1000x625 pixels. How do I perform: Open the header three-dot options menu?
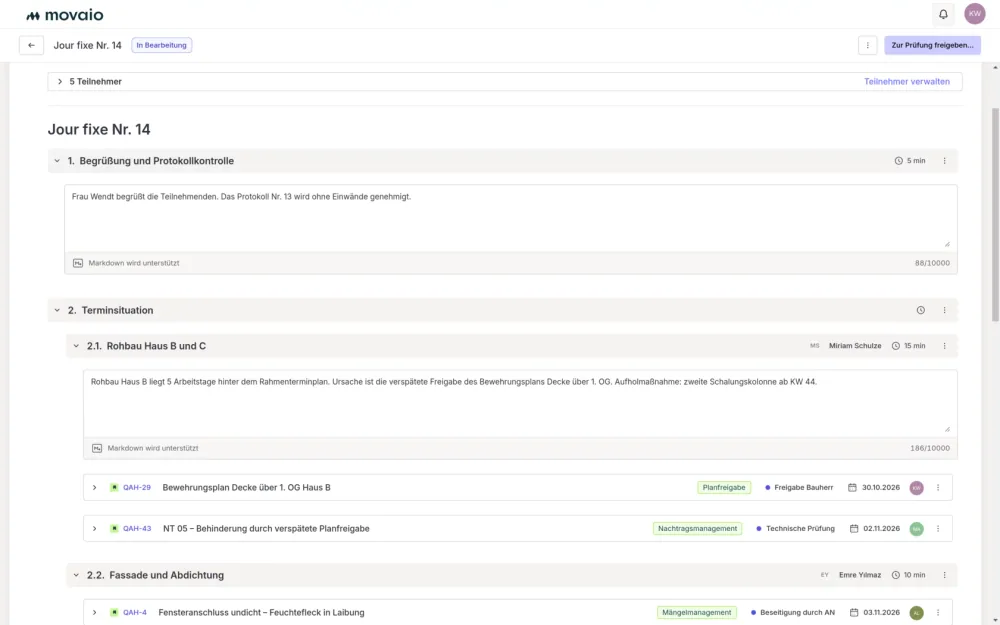pos(867,45)
